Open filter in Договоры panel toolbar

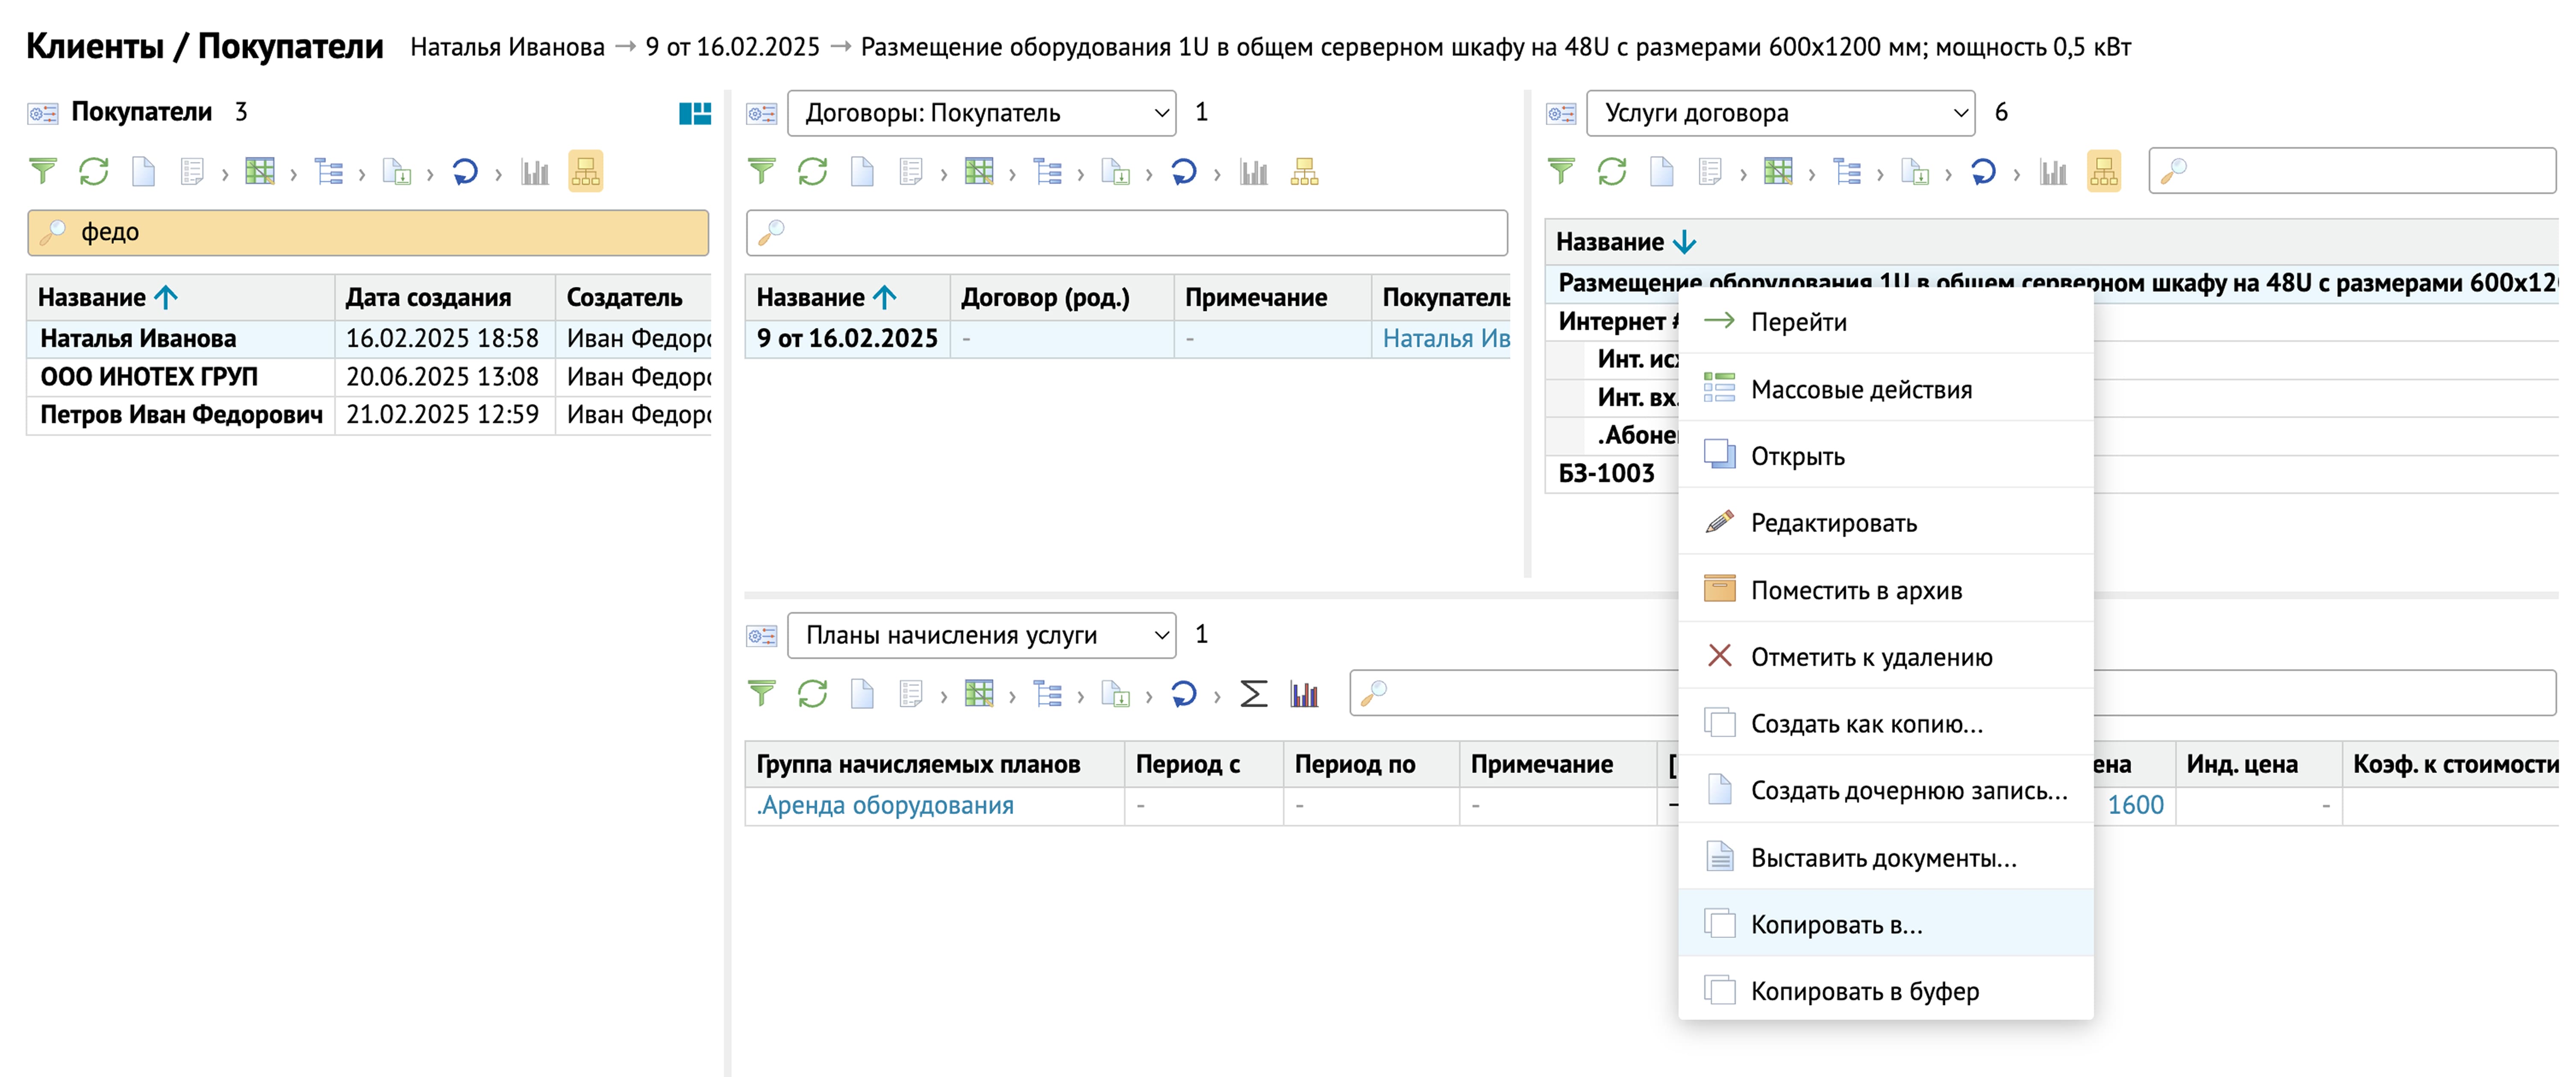coord(762,172)
